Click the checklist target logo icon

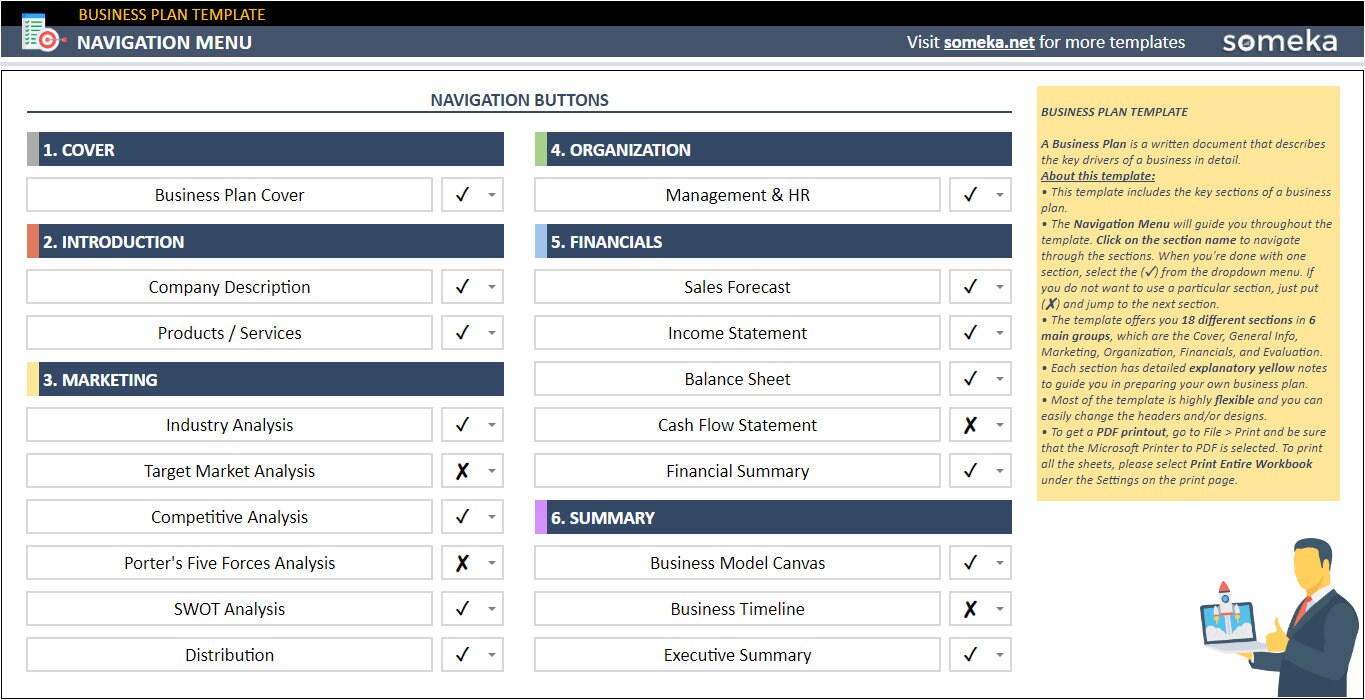click(x=42, y=33)
